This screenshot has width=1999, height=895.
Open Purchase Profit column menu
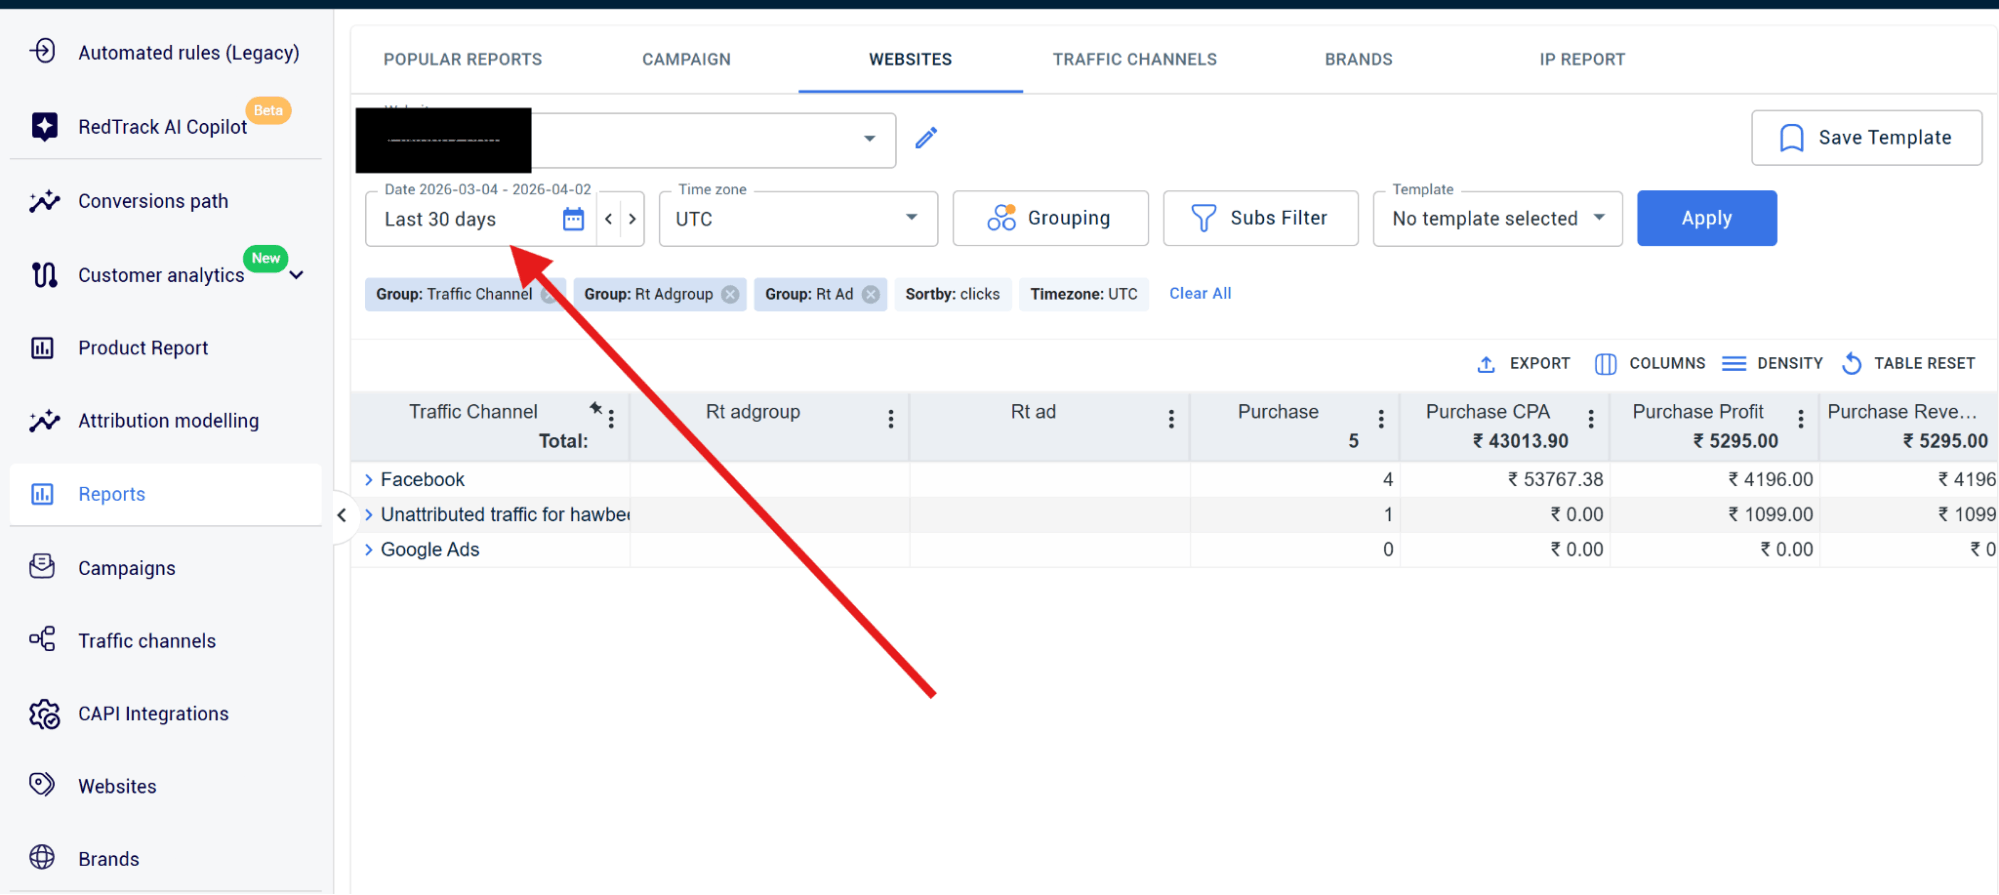1801,420
